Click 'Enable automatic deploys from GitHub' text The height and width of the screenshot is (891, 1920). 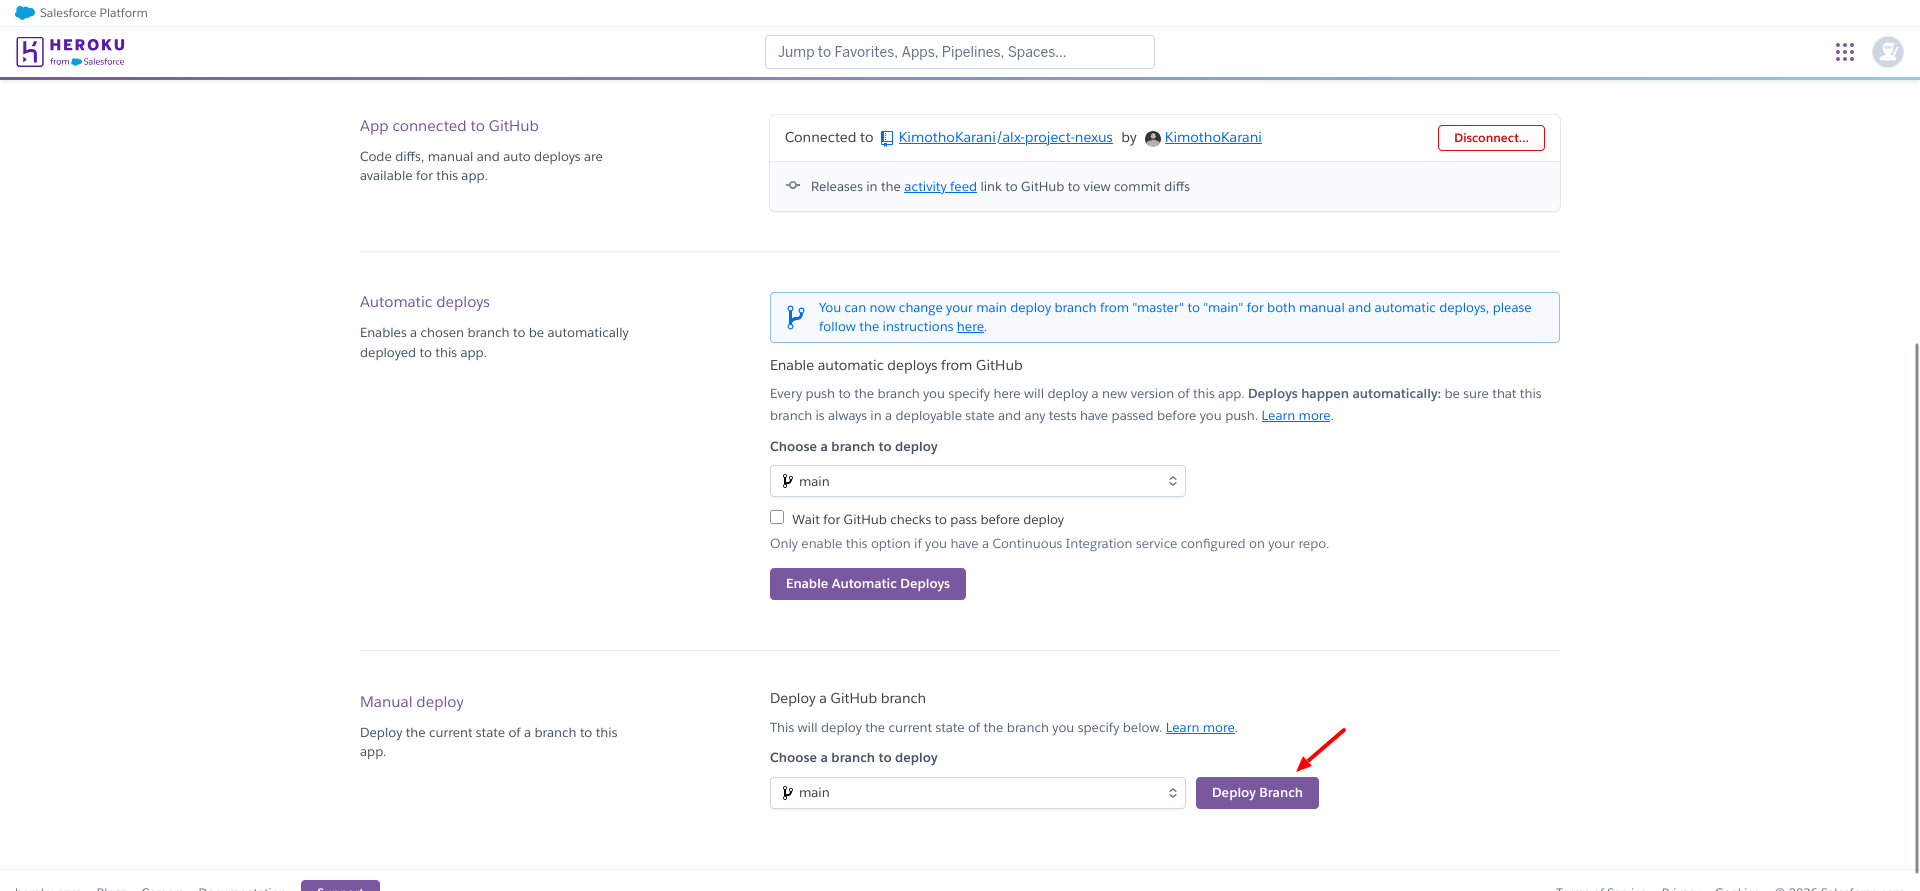click(896, 366)
